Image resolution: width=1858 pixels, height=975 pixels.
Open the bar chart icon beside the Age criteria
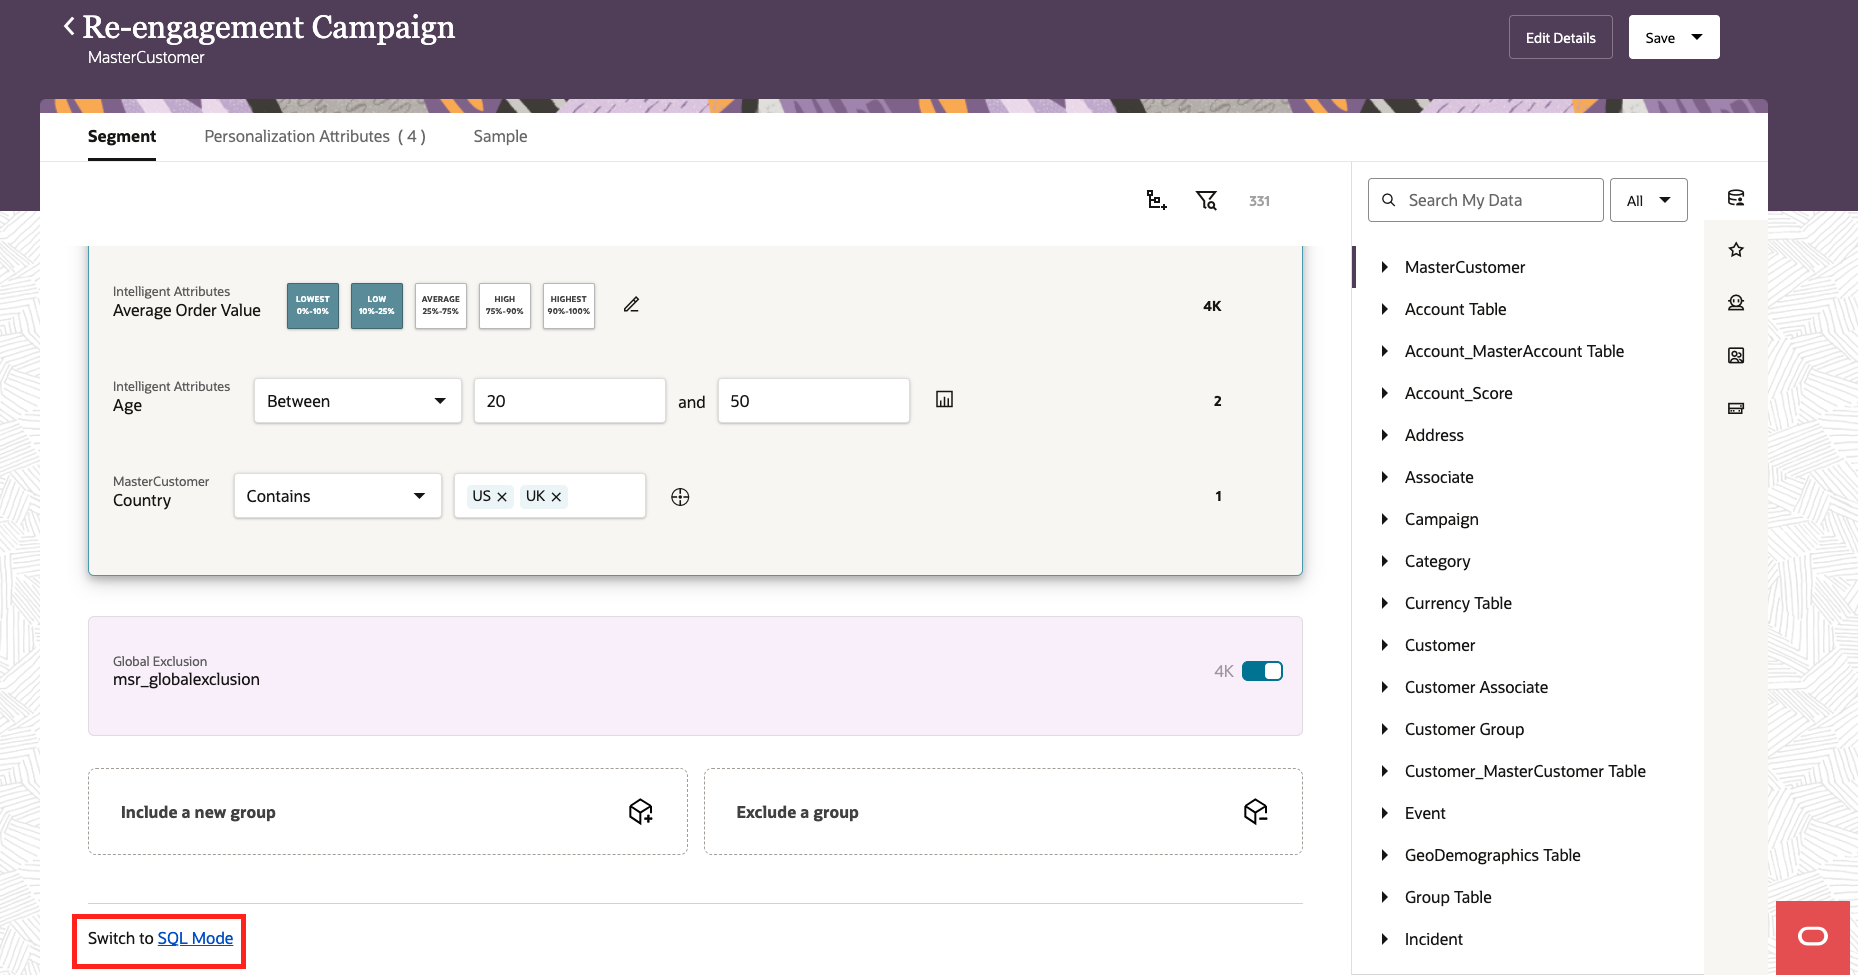[x=944, y=398]
